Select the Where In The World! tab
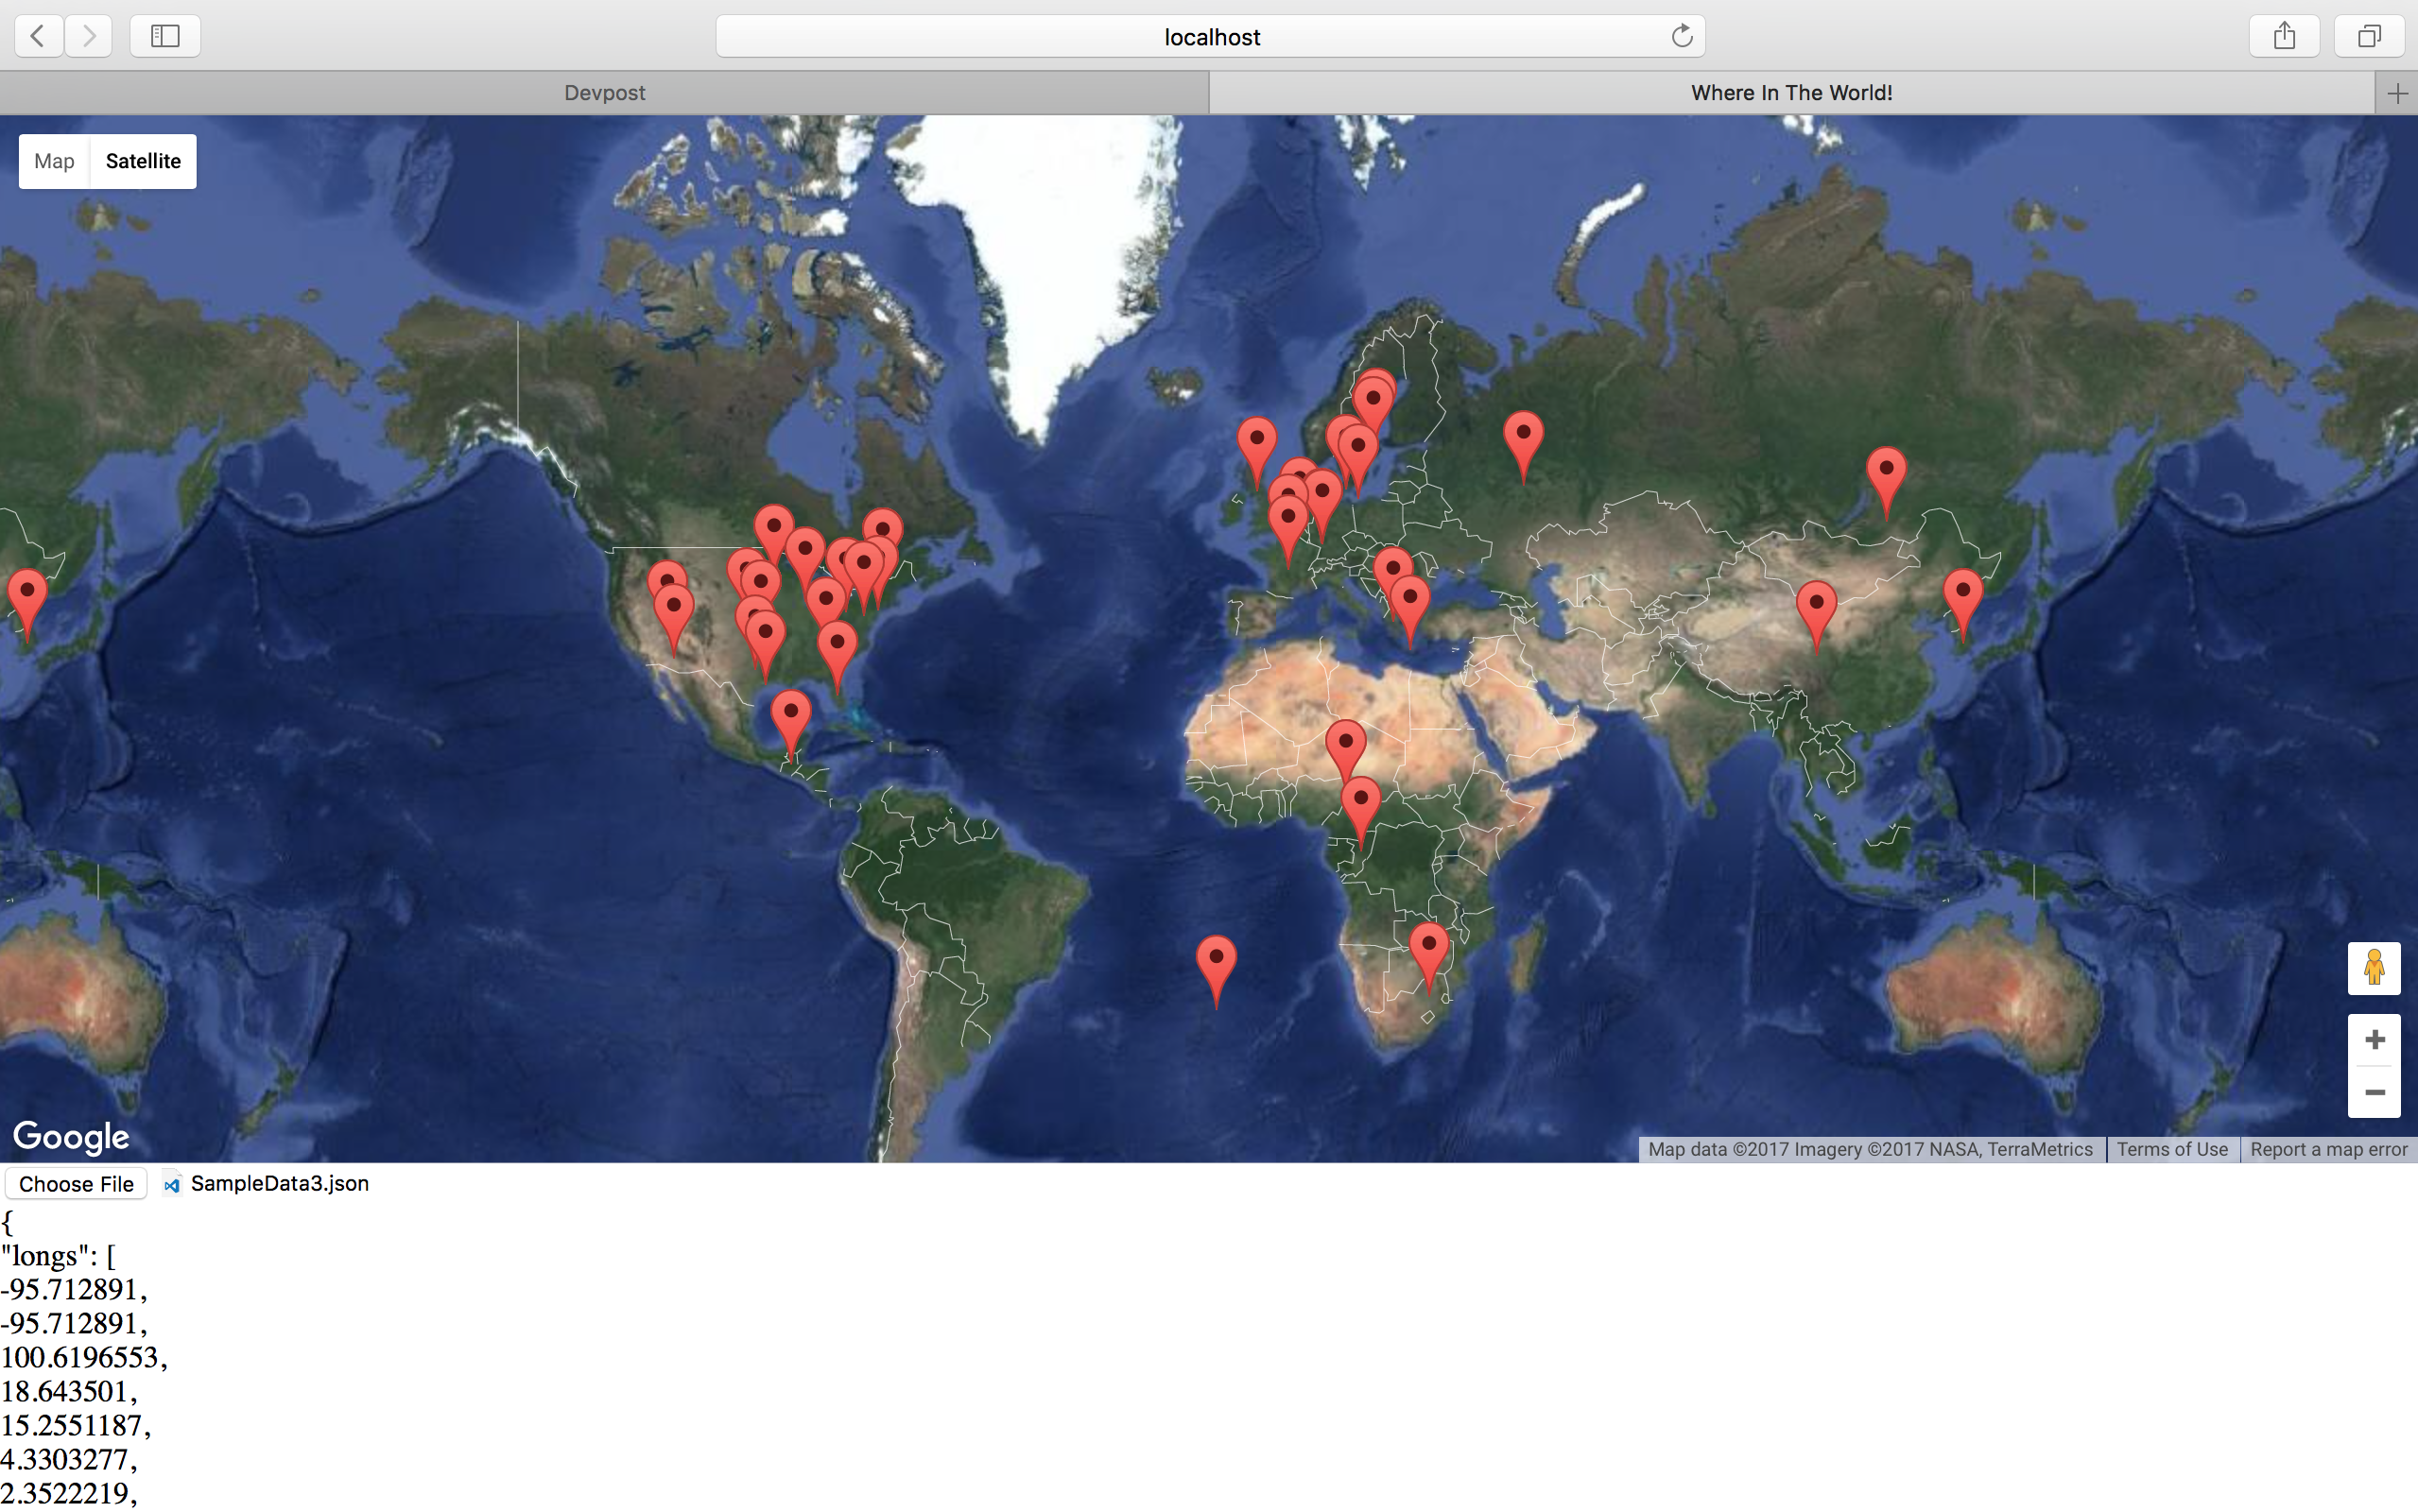Image resolution: width=2418 pixels, height=1512 pixels. (1790, 93)
